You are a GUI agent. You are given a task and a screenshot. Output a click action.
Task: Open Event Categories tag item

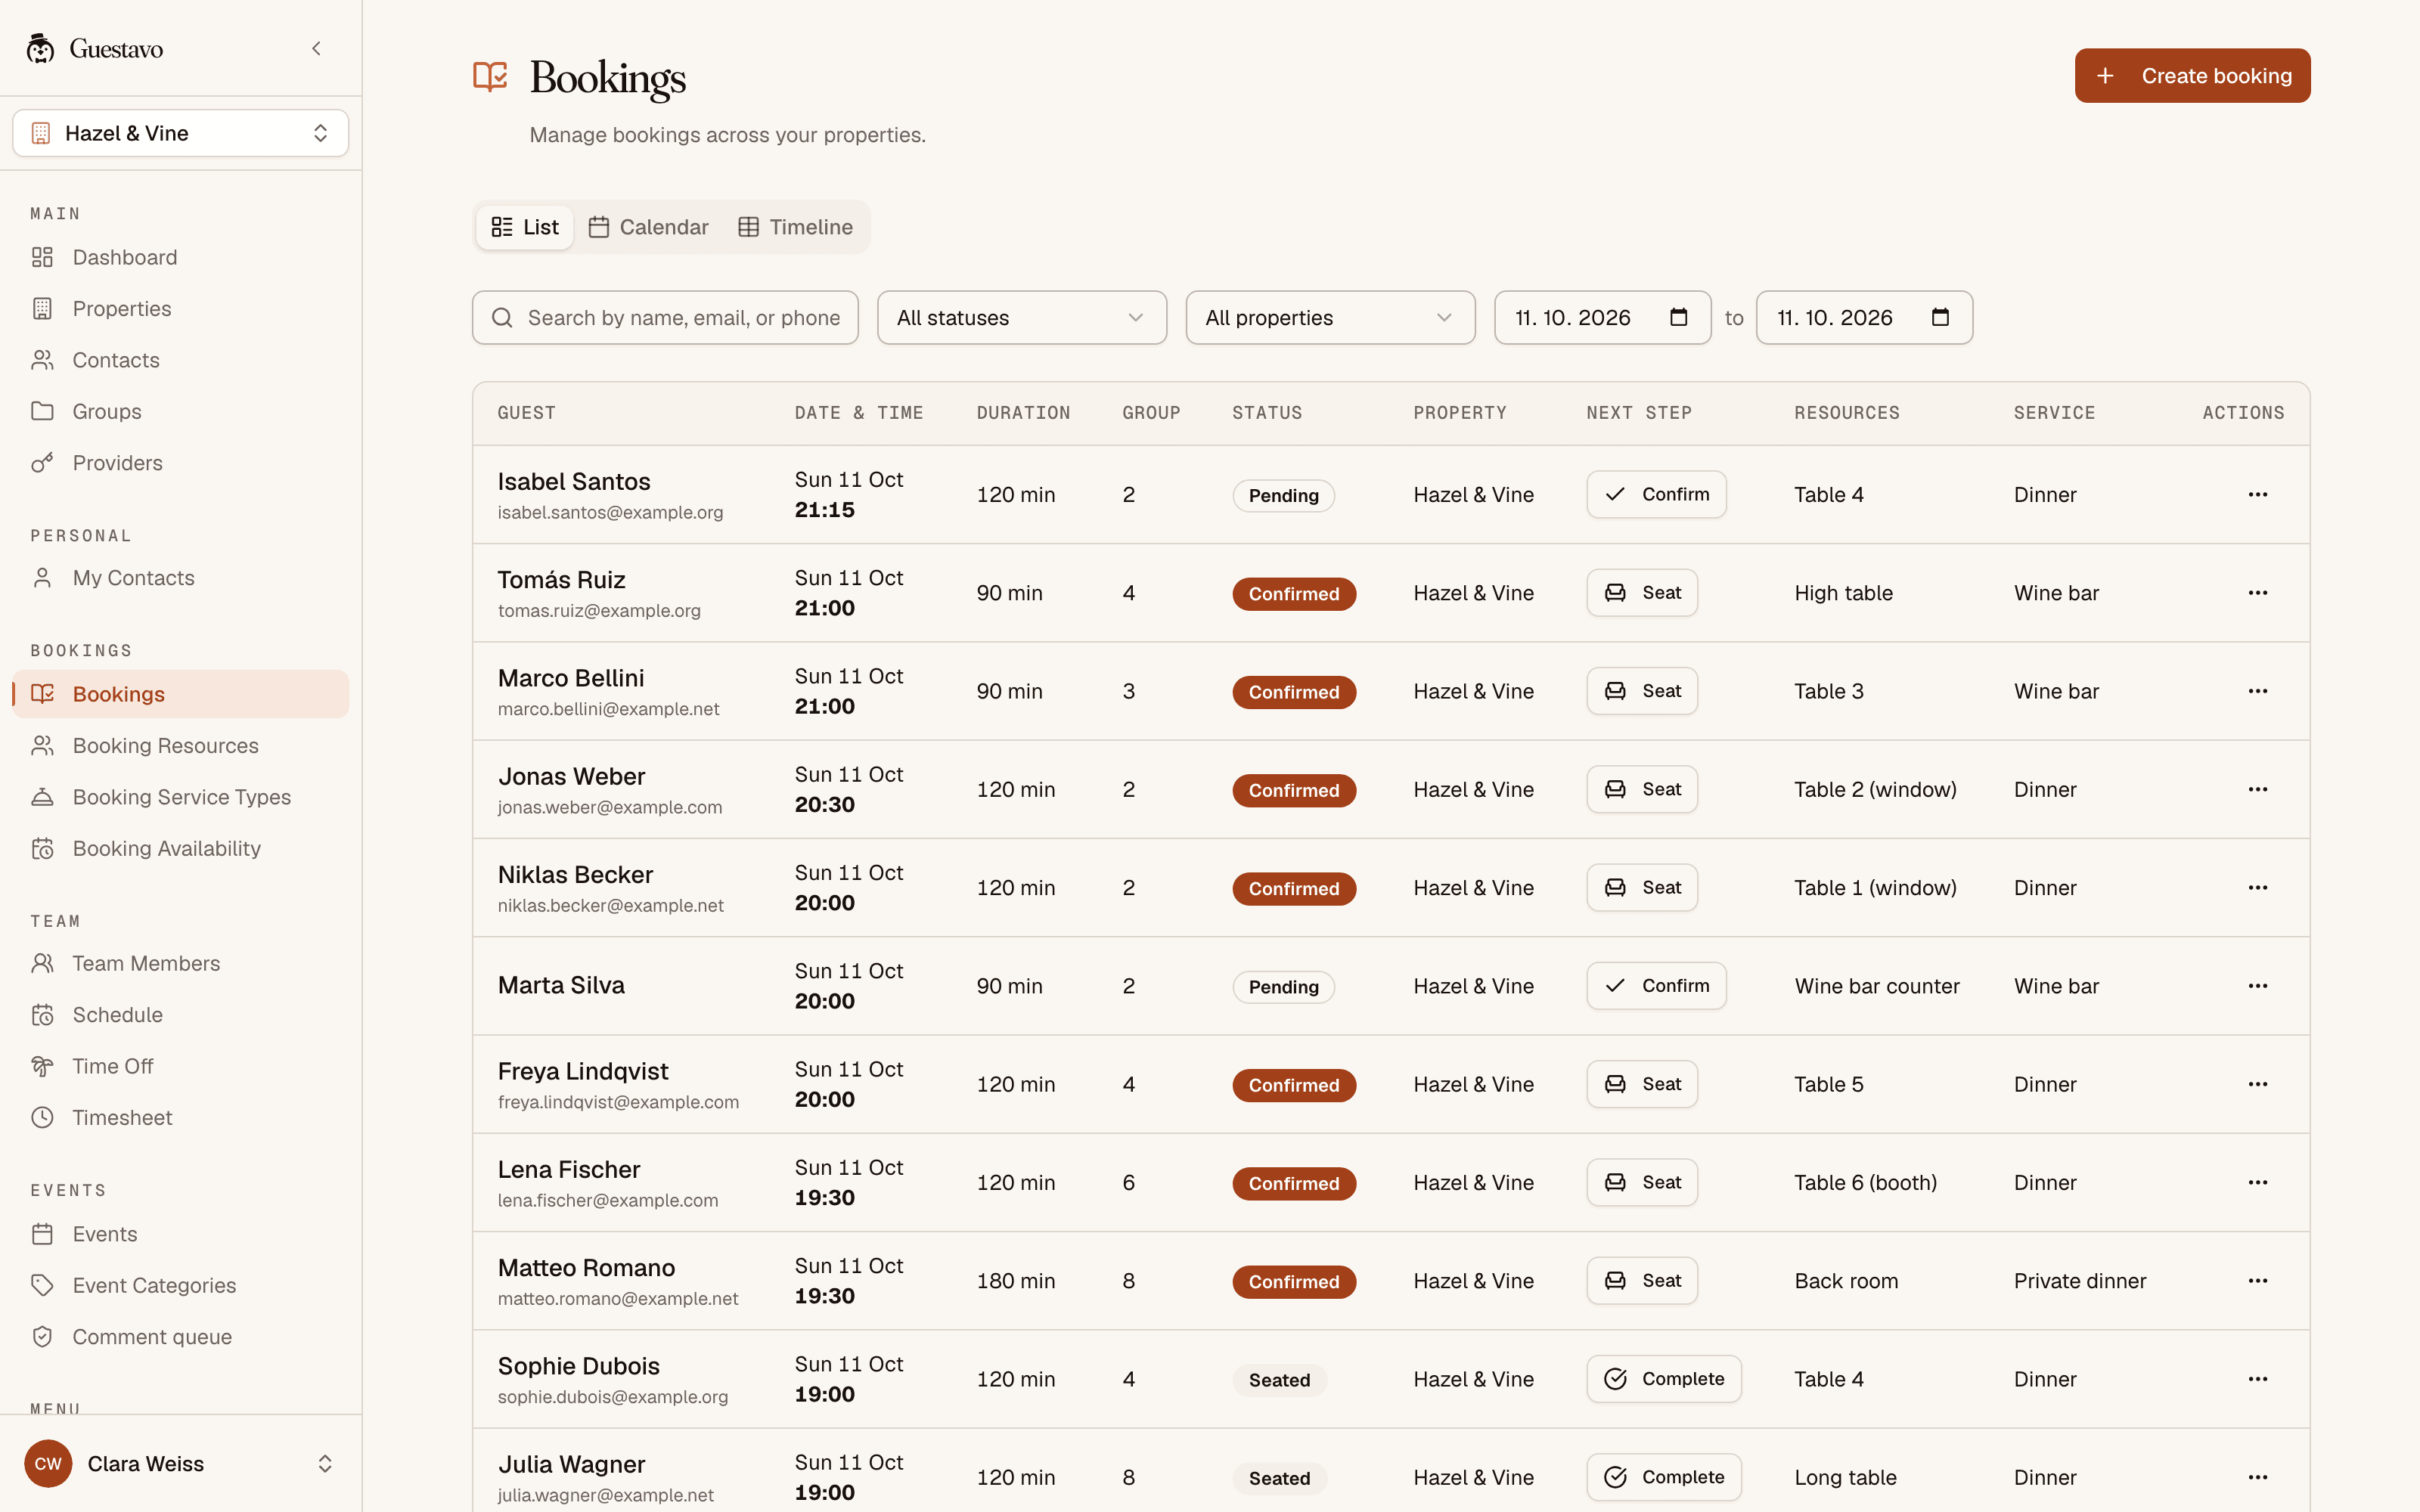coord(181,1285)
